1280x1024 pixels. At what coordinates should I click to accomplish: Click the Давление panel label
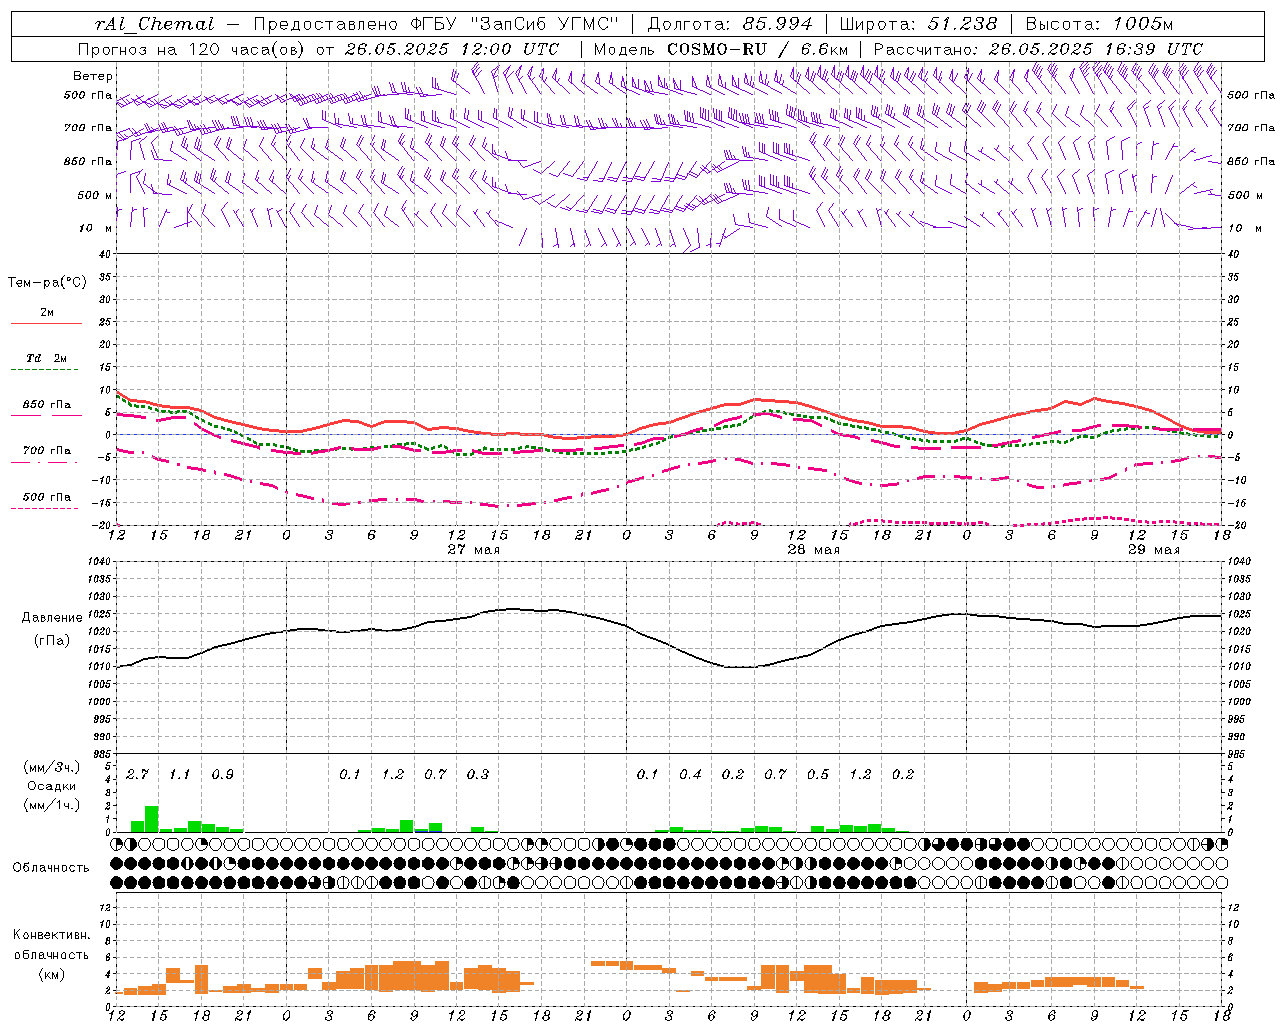pyautogui.click(x=51, y=618)
